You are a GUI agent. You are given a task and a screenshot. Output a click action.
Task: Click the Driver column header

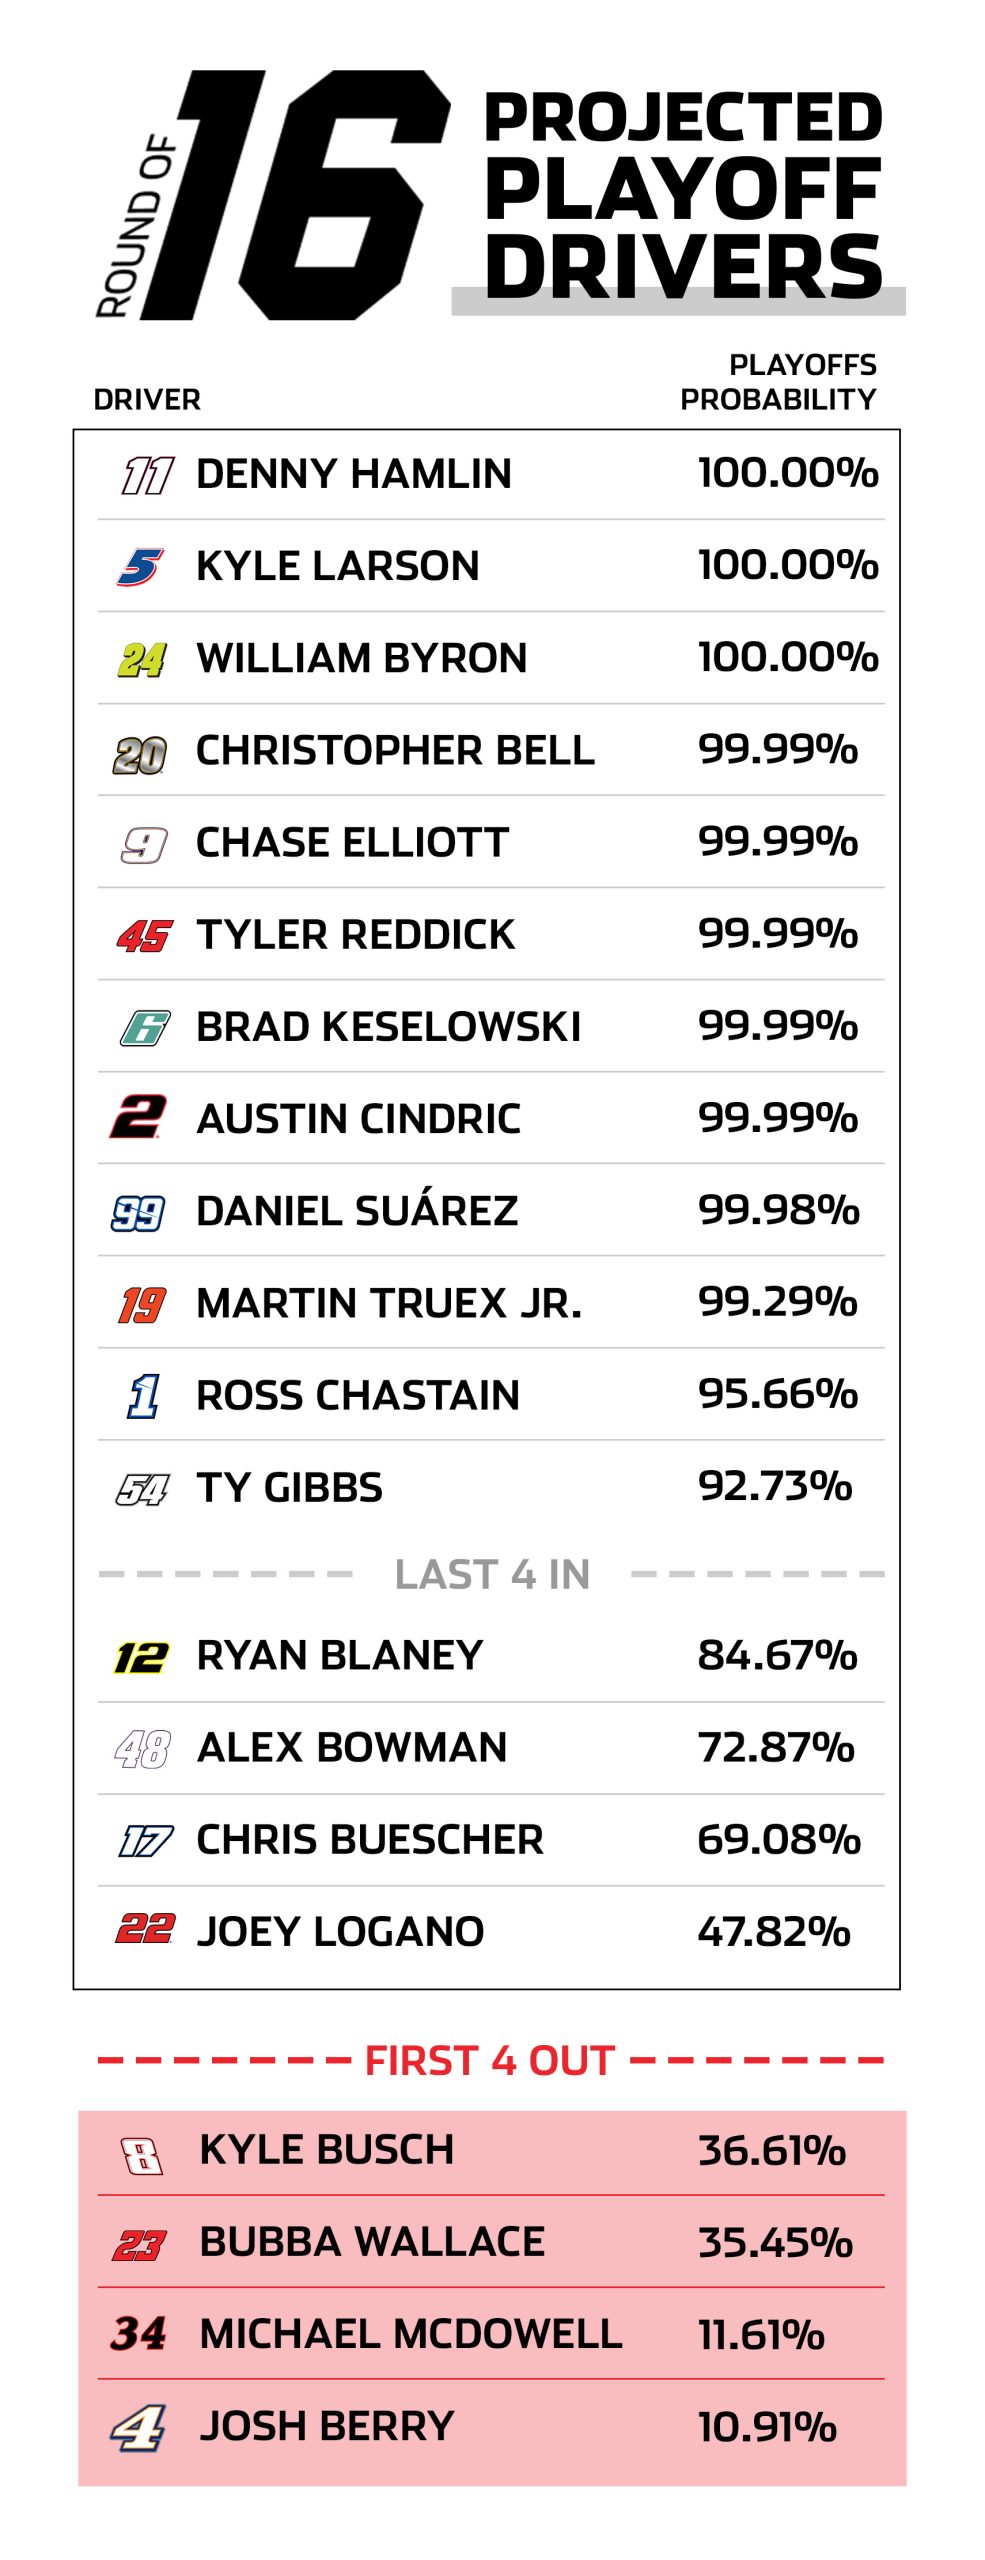pos(147,400)
